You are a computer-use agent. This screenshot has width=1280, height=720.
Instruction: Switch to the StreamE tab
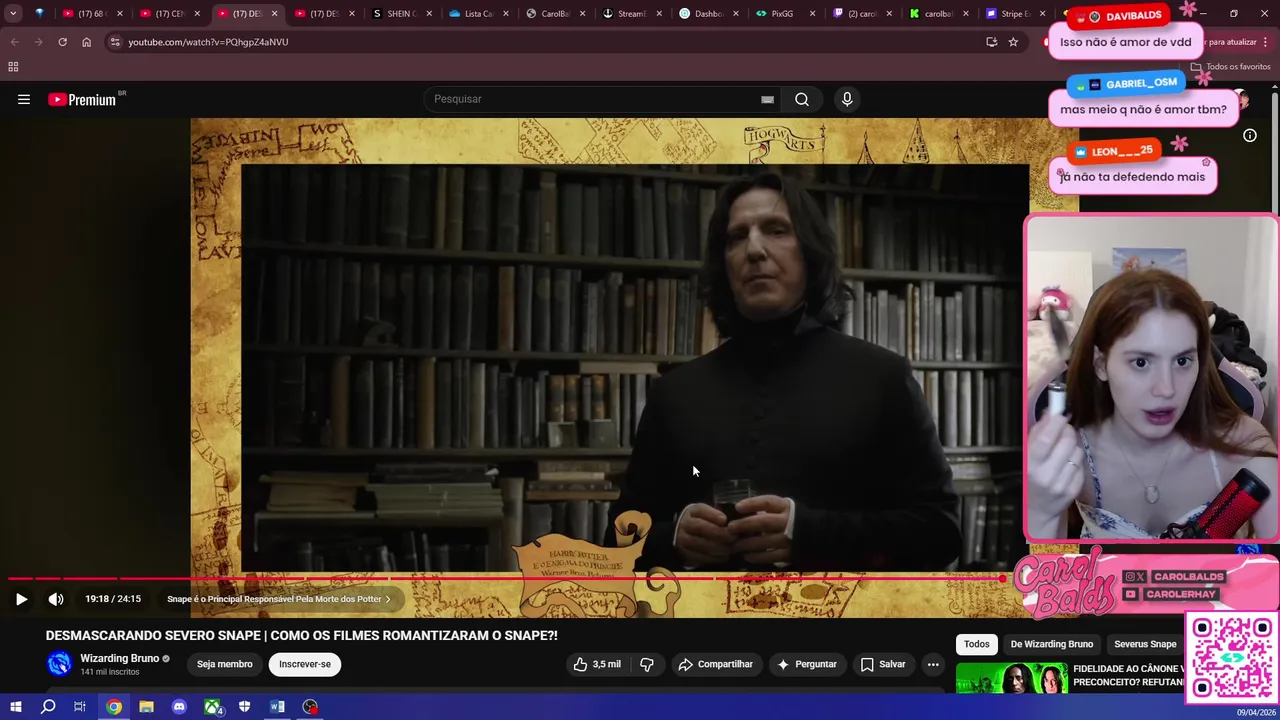632,14
